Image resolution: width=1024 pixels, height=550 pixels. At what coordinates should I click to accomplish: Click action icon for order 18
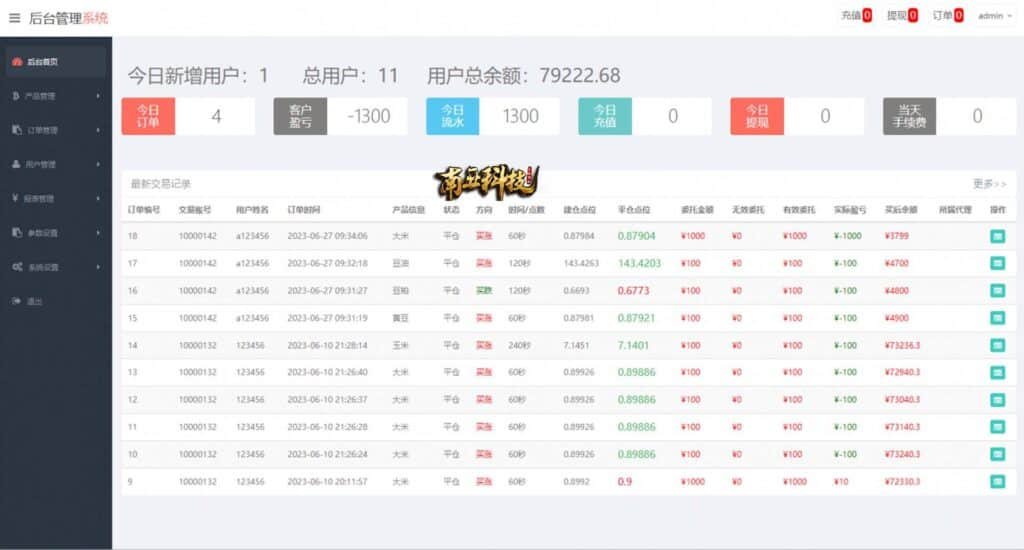click(x=997, y=236)
